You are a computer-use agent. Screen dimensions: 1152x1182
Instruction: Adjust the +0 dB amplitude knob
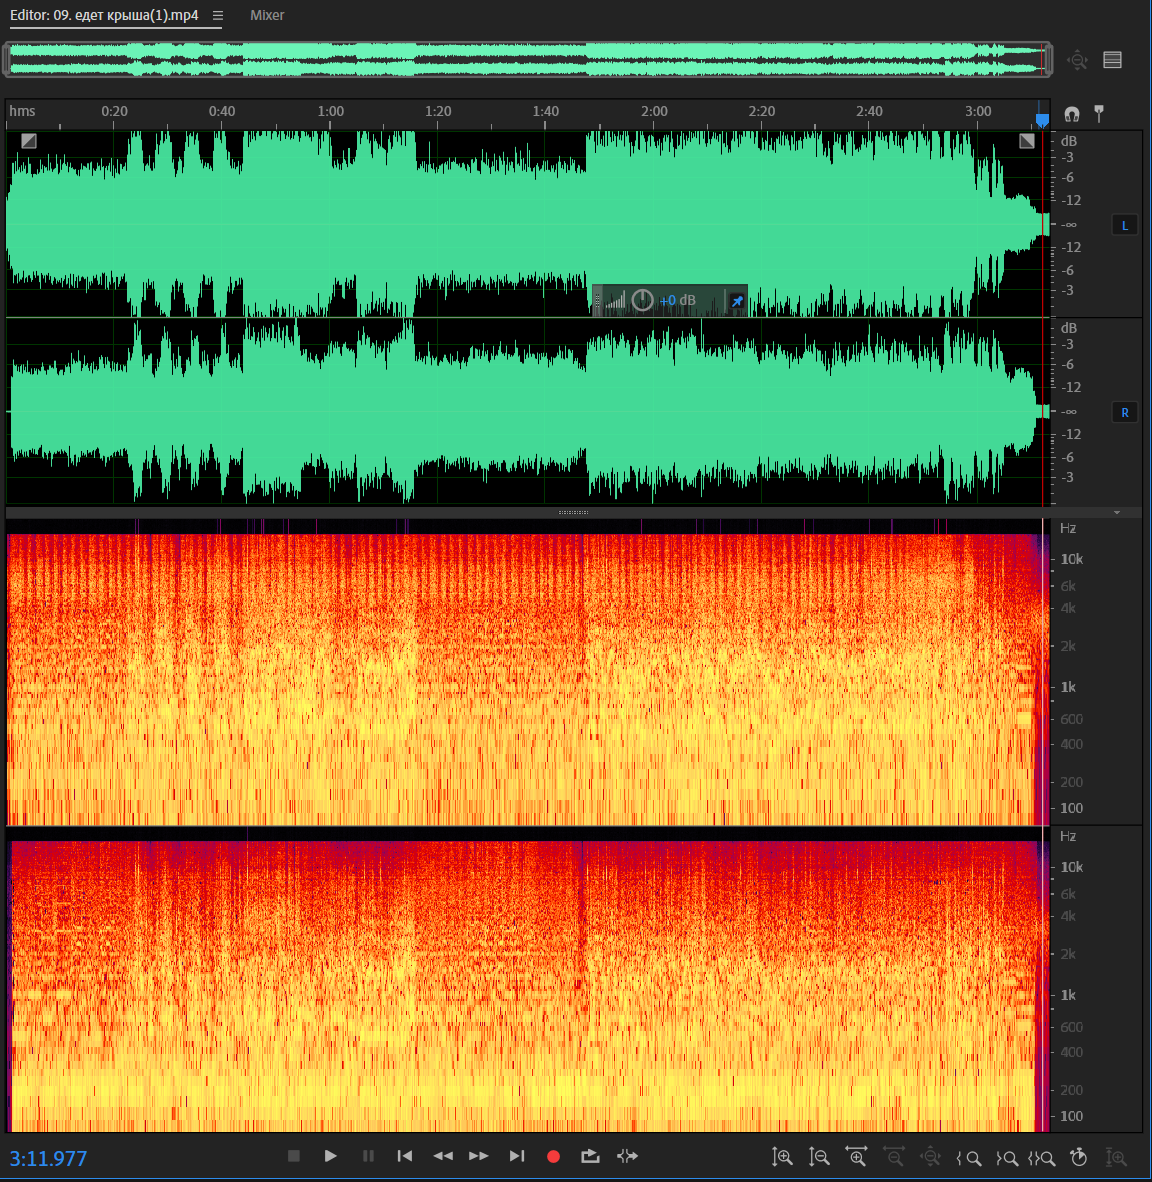click(643, 300)
